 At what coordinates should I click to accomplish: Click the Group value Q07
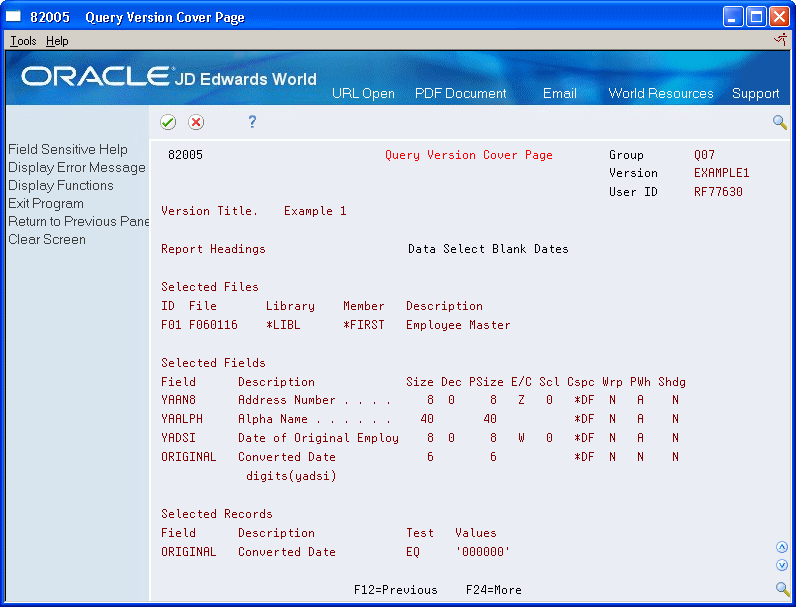click(704, 155)
